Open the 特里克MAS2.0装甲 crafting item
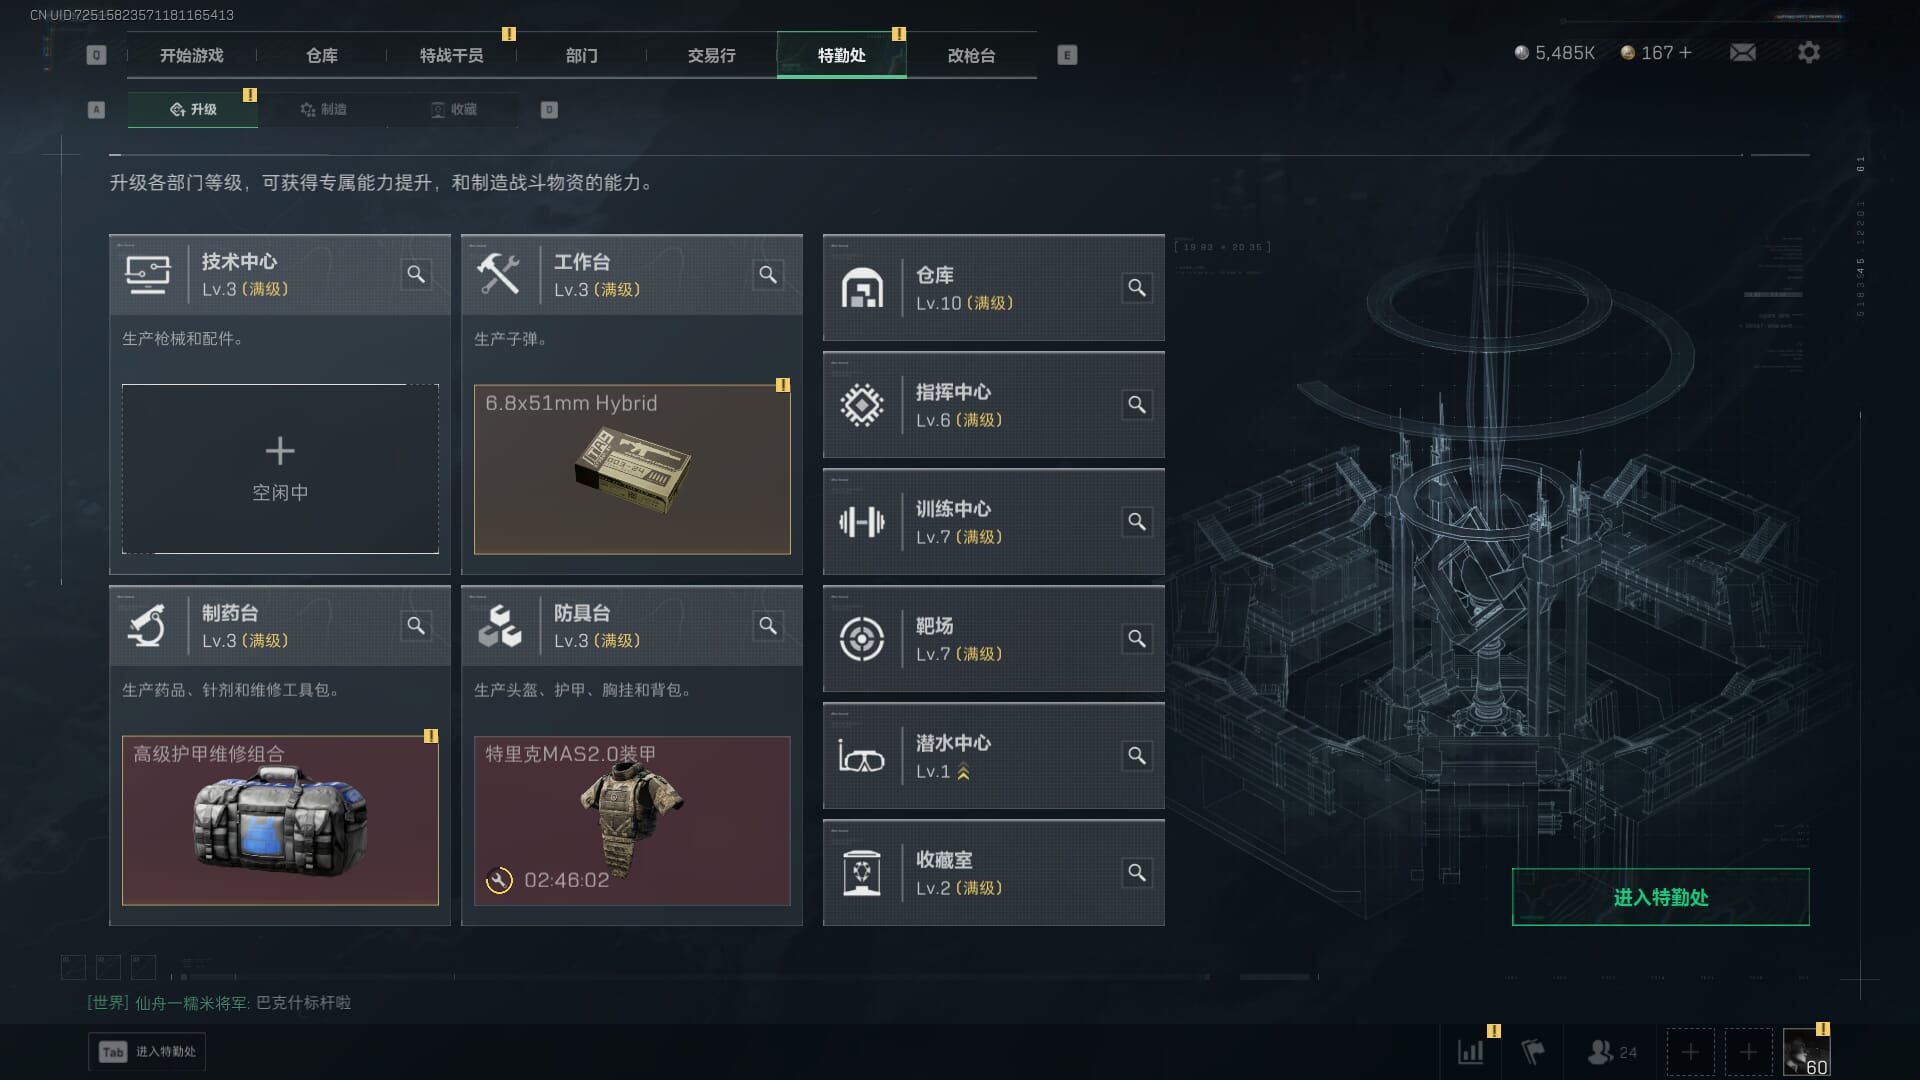Screen dimensions: 1920x1080 point(632,821)
